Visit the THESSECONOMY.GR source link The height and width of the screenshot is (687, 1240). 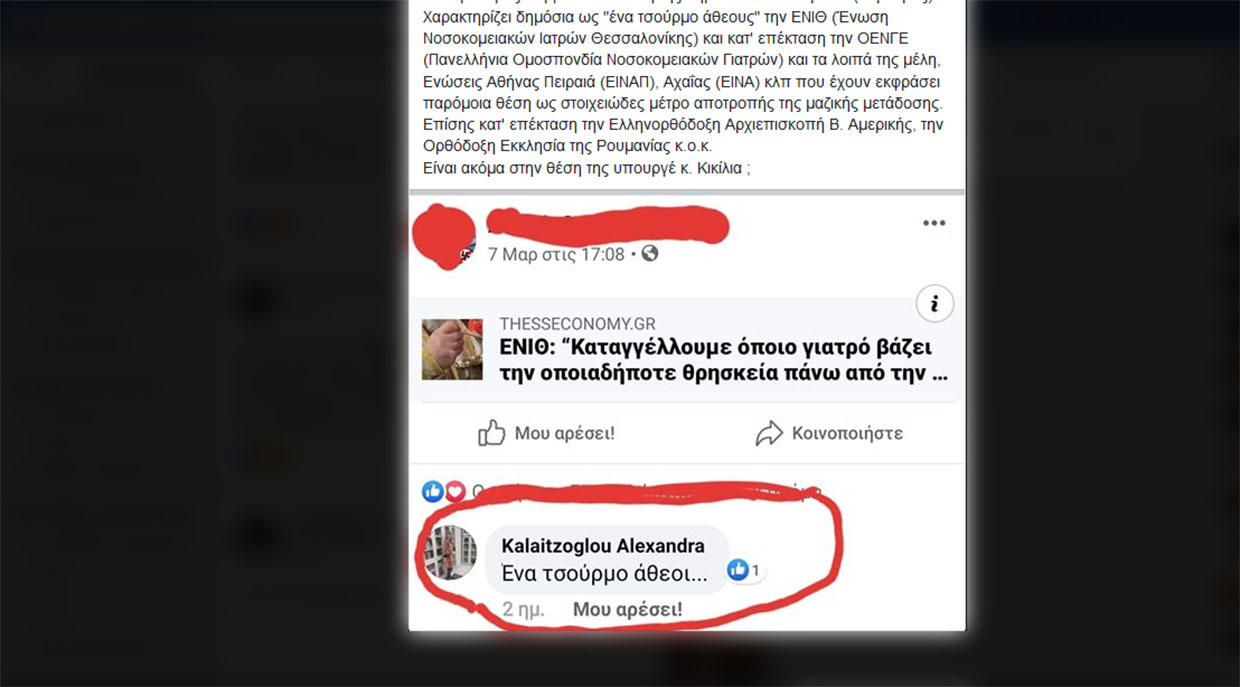coord(578,324)
